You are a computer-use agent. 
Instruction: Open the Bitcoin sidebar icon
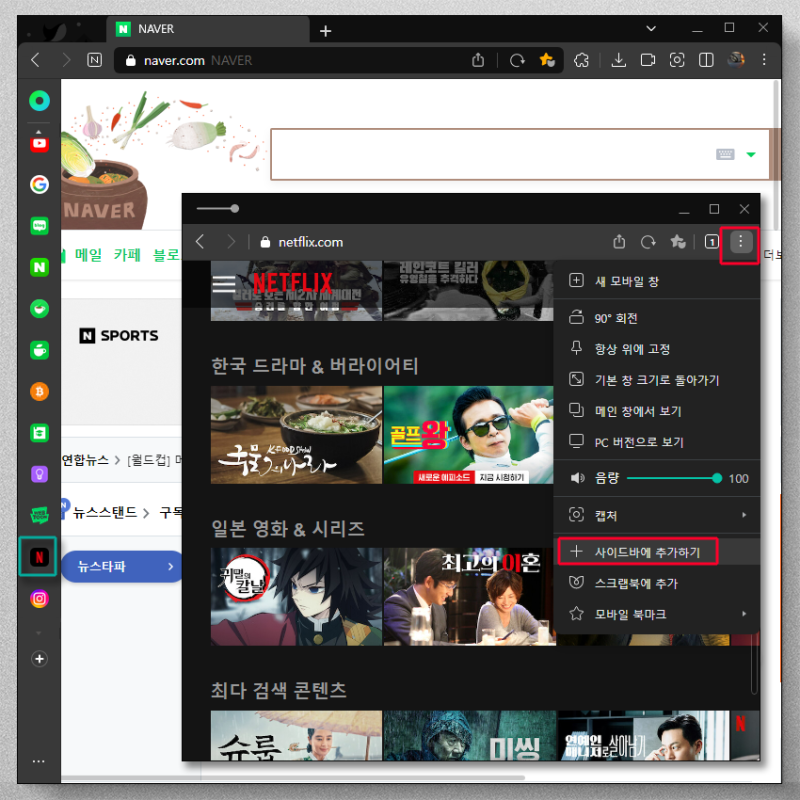click(39, 391)
